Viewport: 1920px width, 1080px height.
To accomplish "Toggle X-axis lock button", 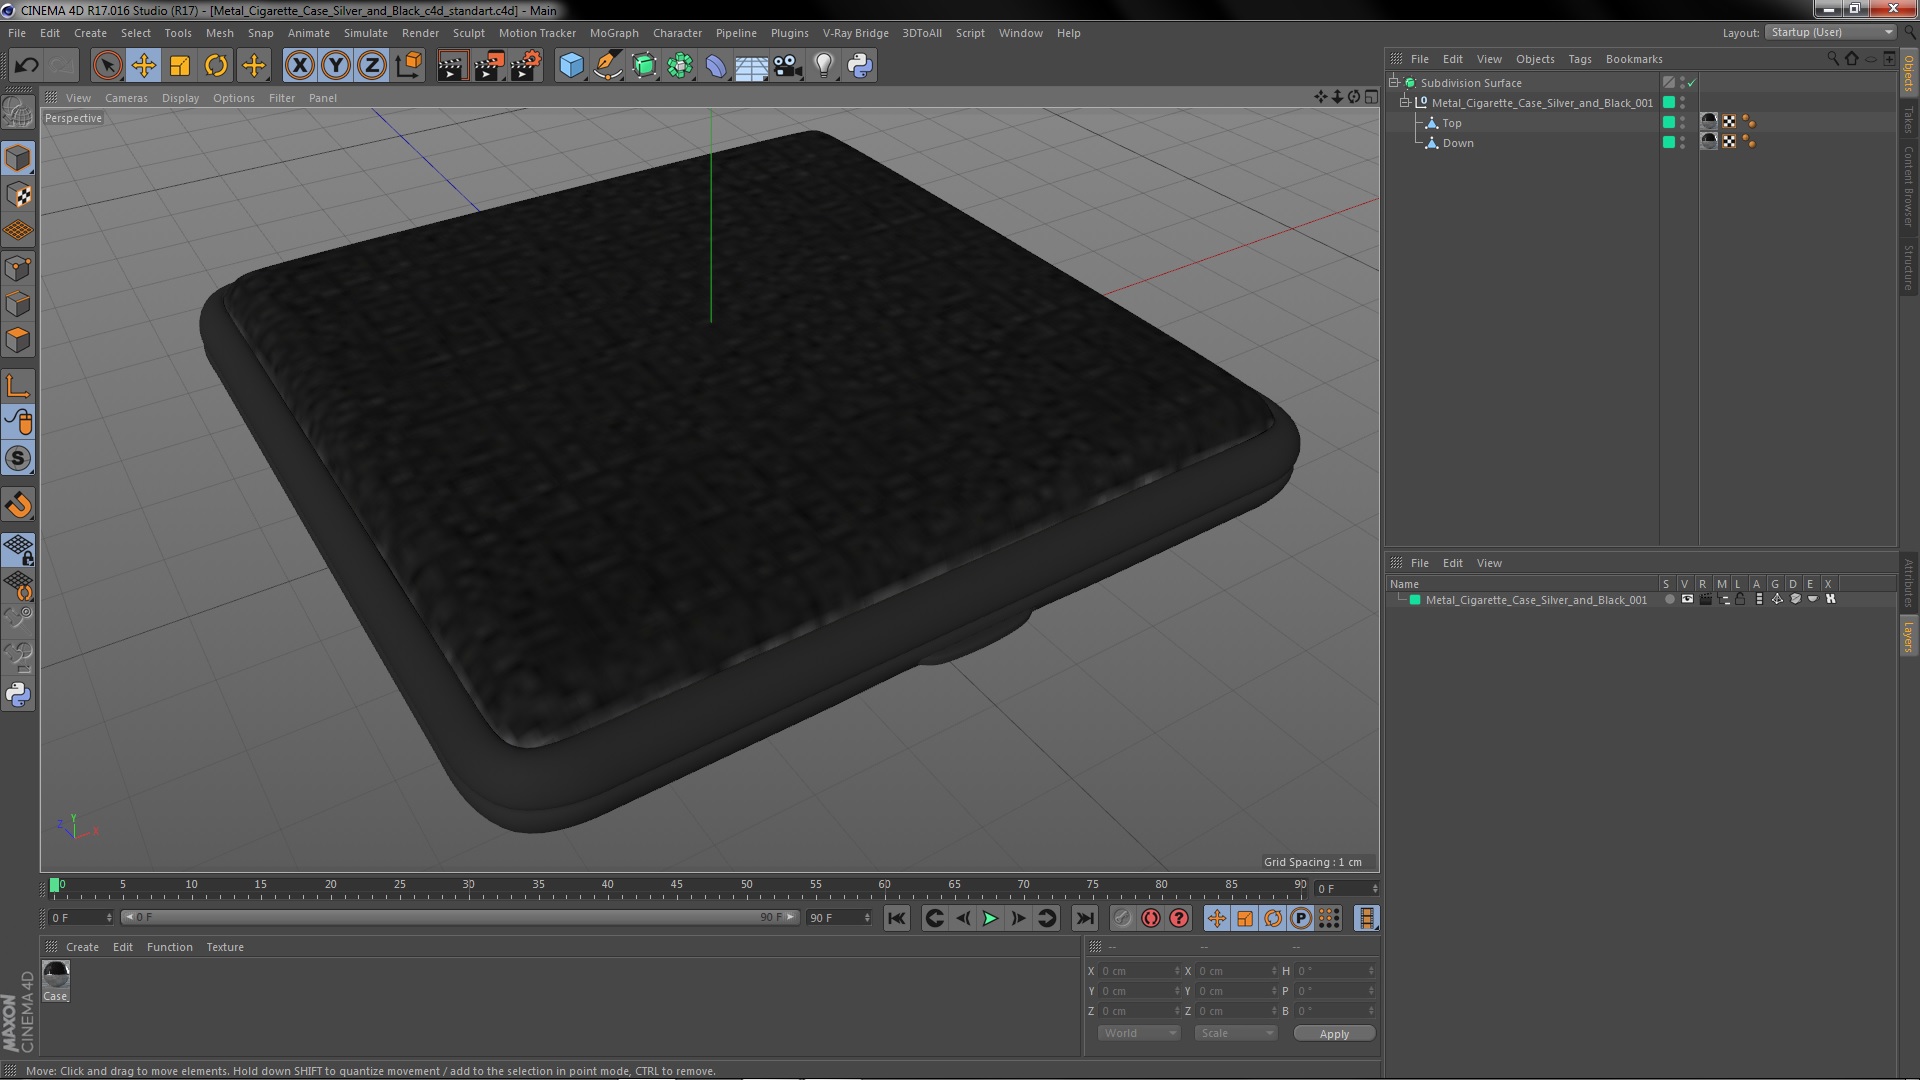I will [x=299, y=66].
